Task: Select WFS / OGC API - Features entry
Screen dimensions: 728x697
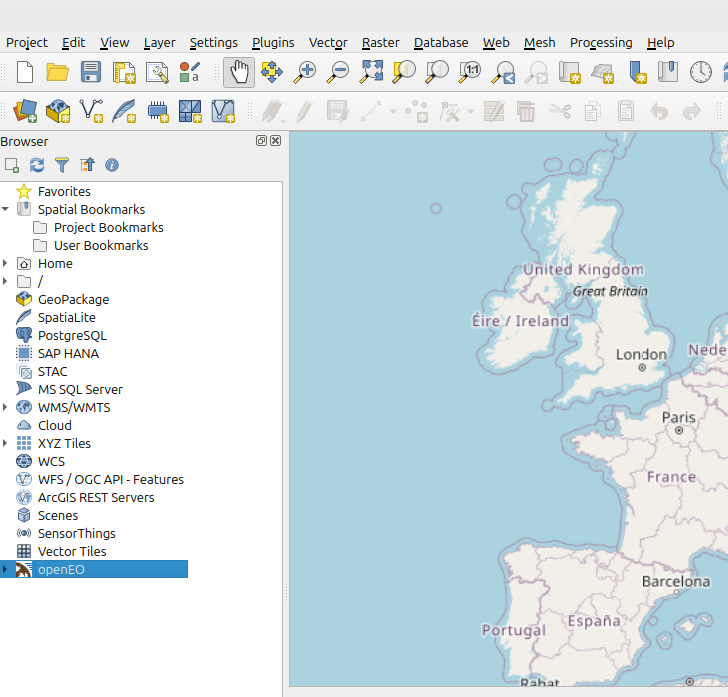Action: click(x=111, y=479)
